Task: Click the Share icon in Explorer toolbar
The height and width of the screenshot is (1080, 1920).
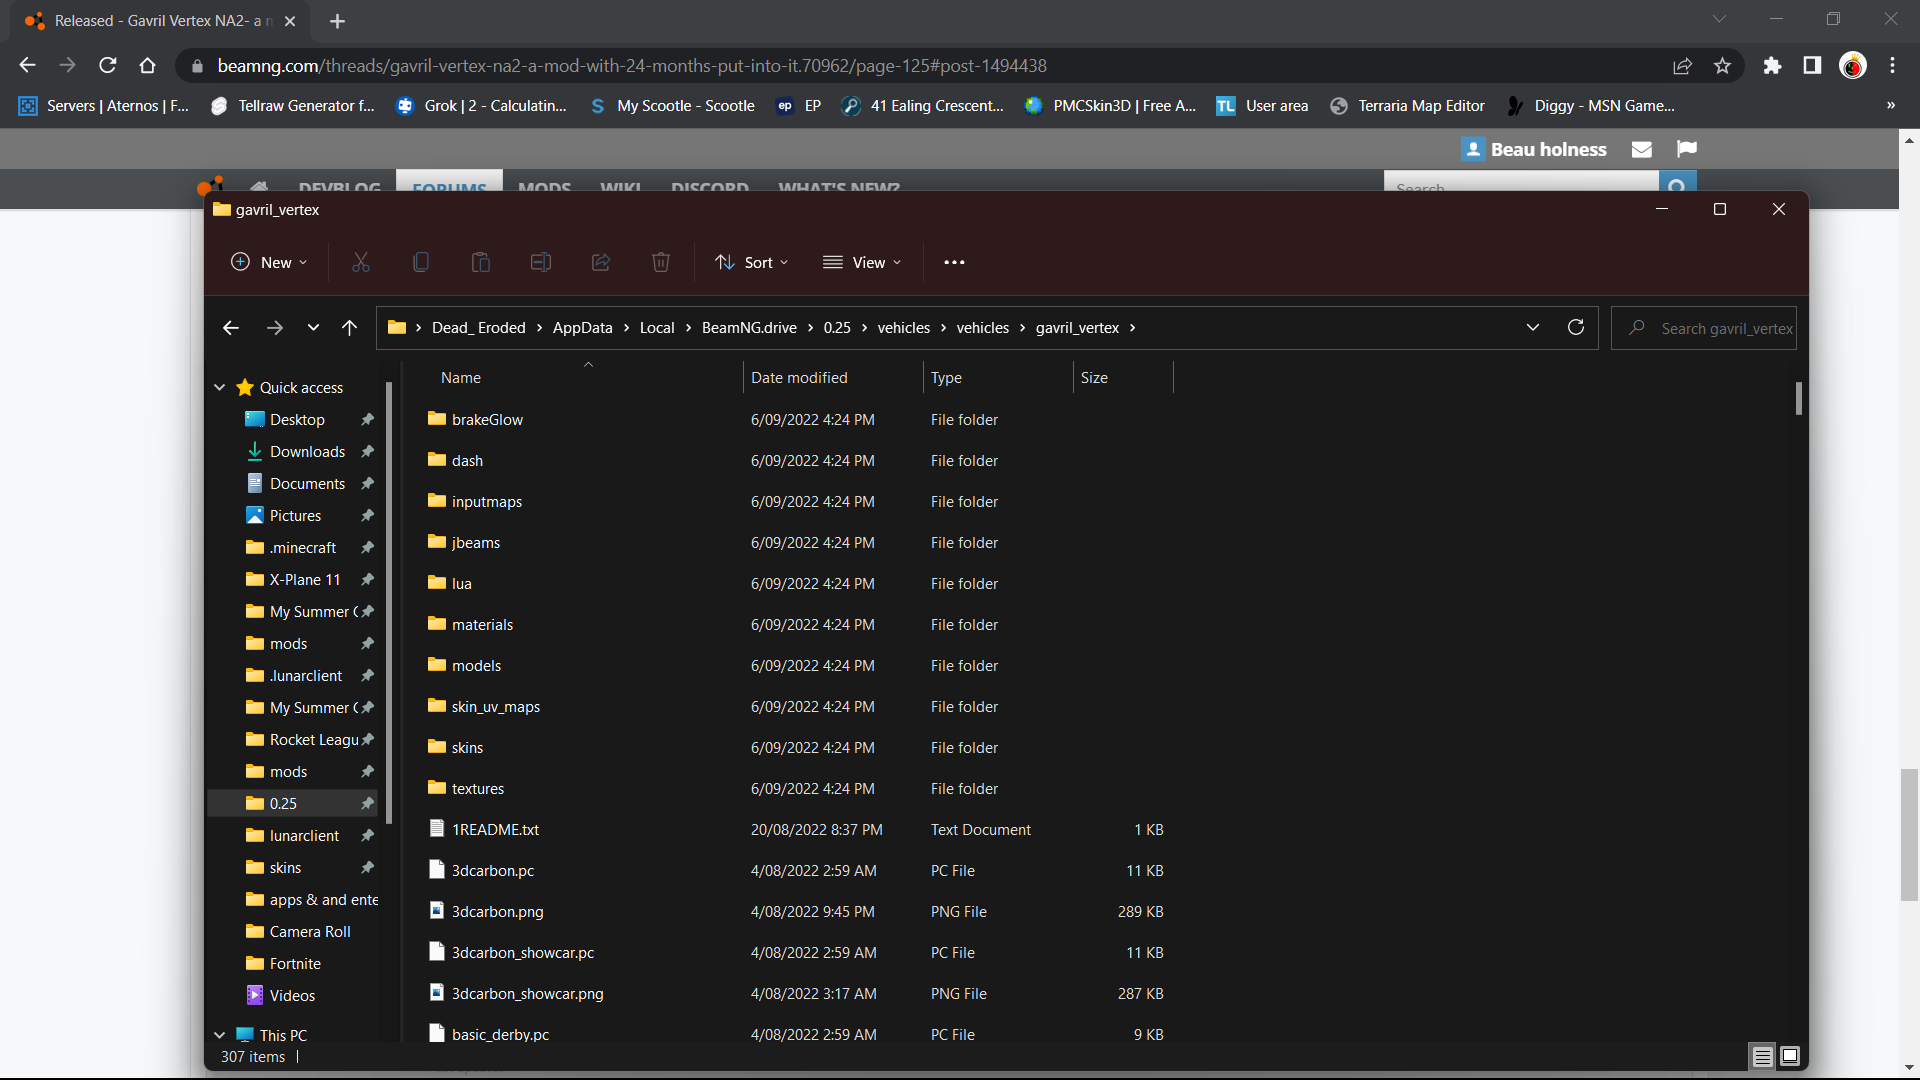Action: coord(601,262)
